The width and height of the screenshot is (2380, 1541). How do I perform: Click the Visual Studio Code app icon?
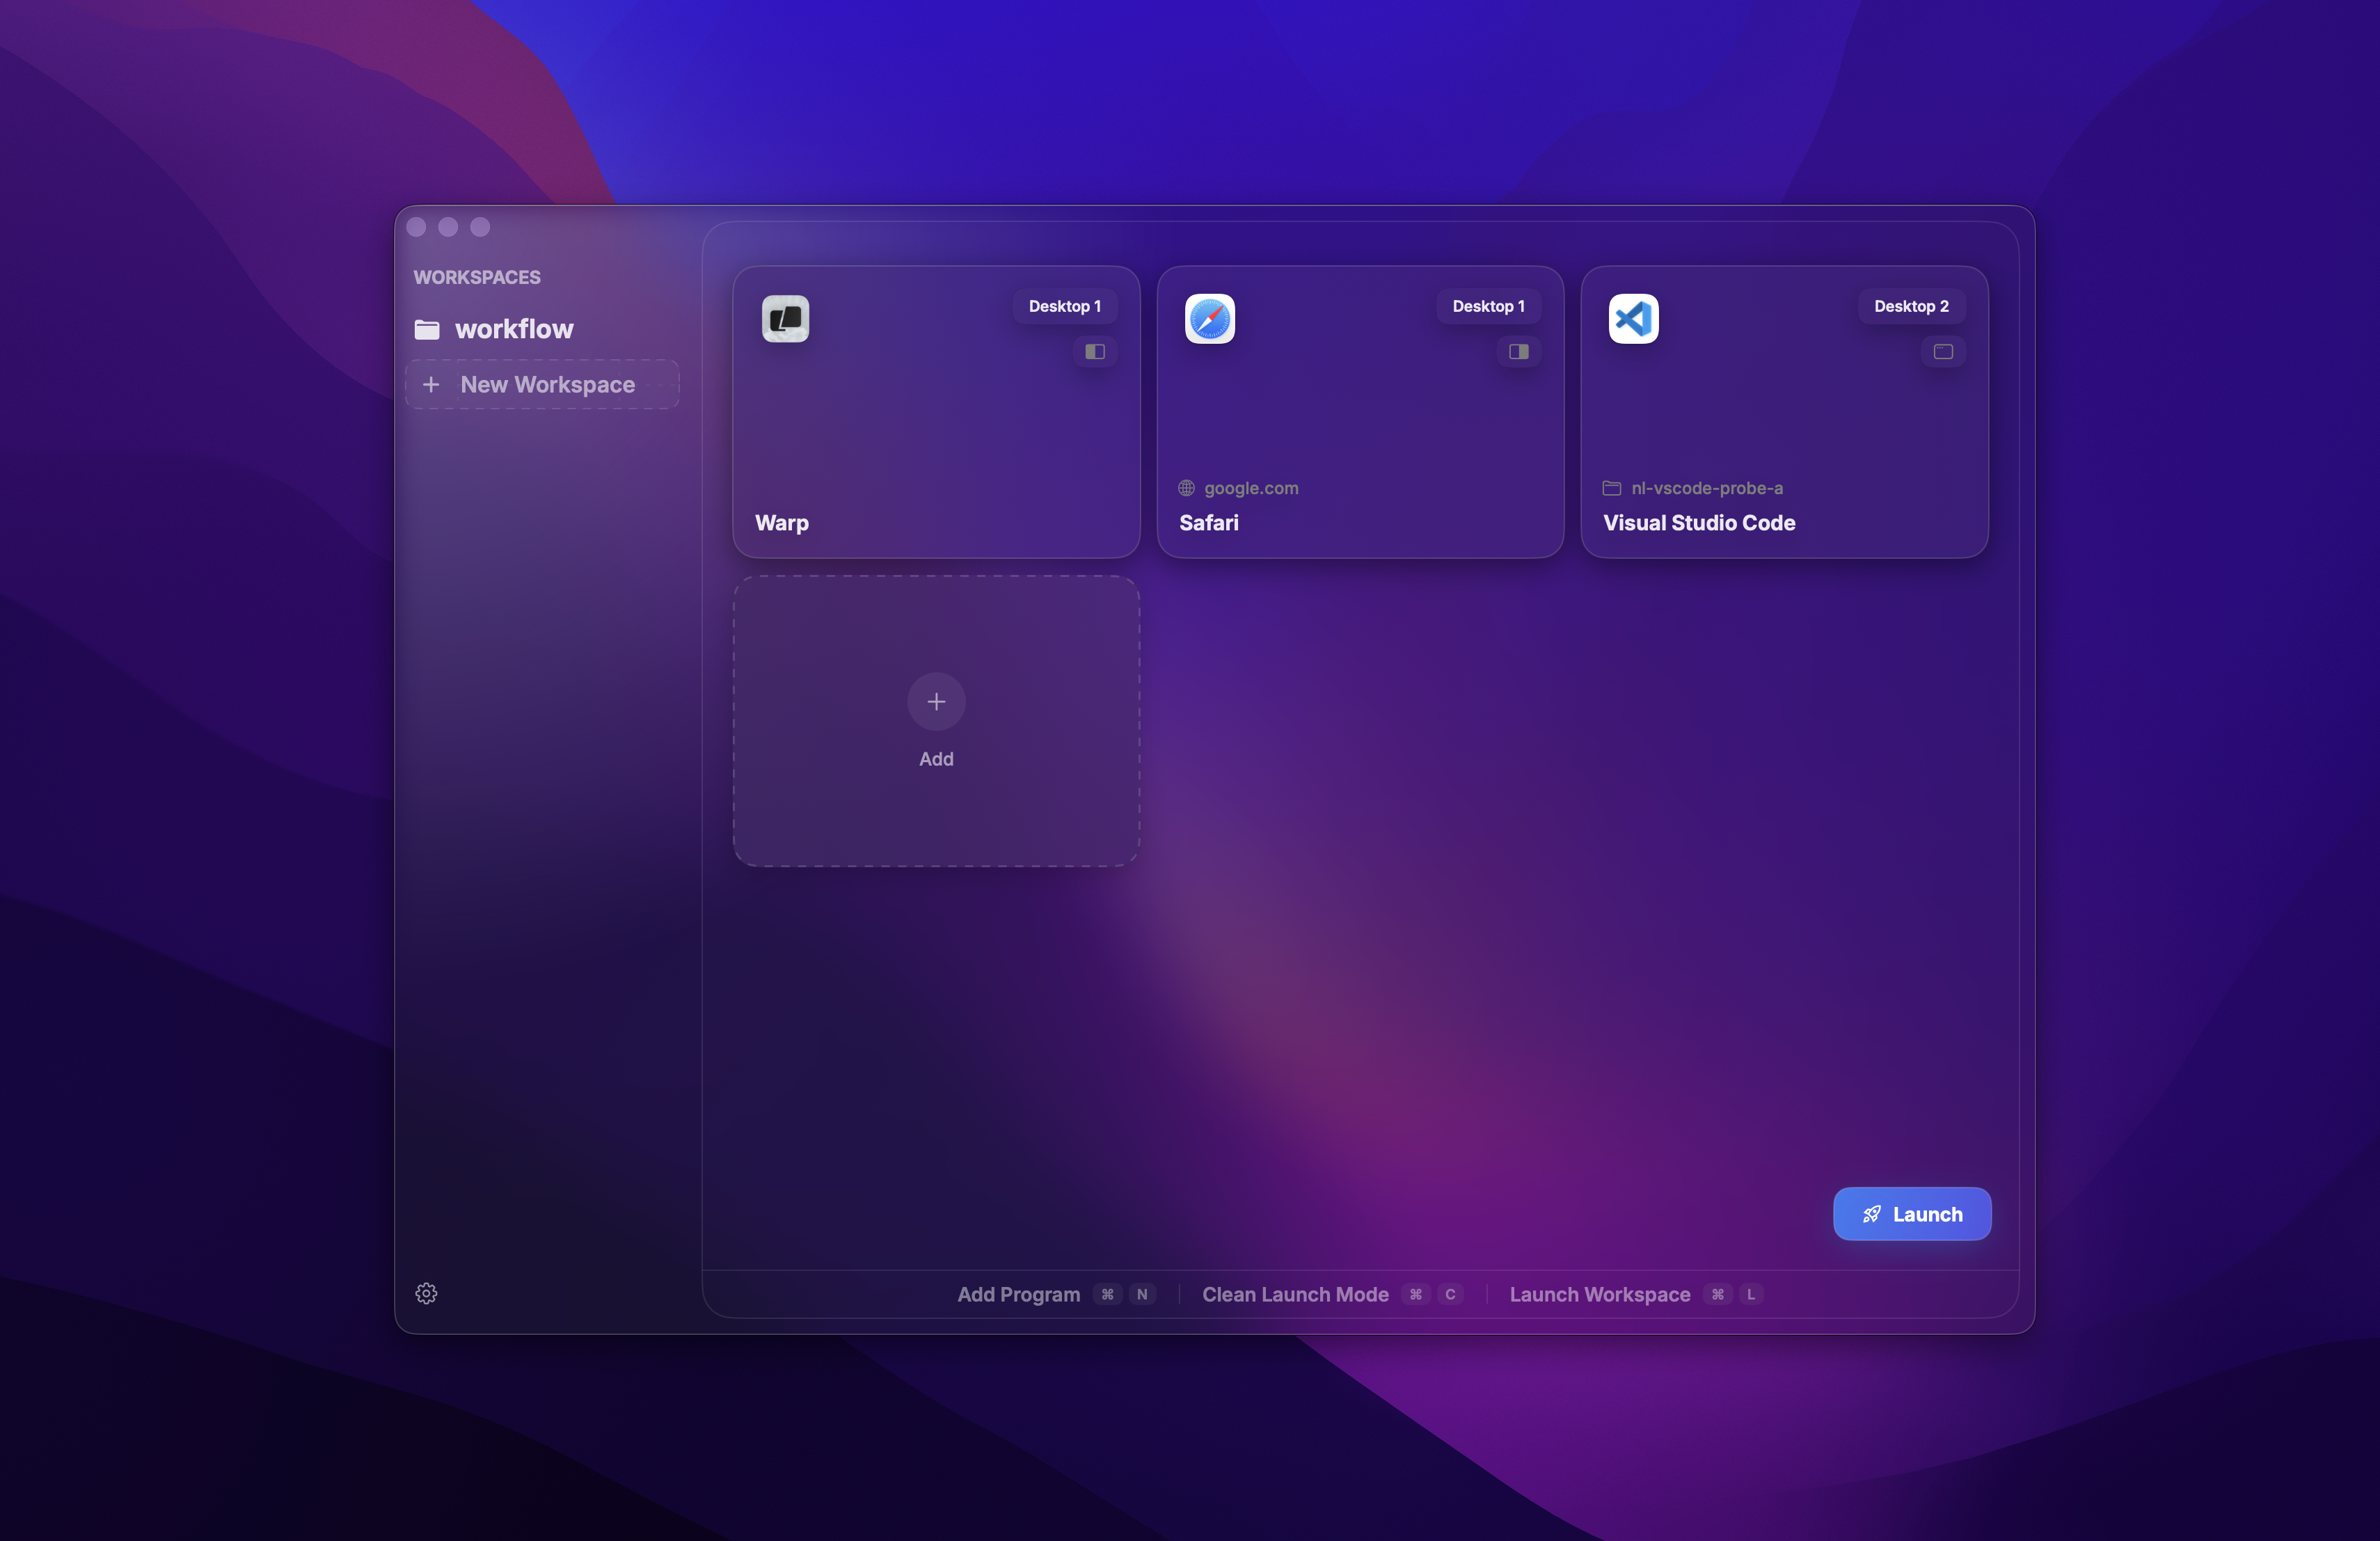[x=1634, y=319]
